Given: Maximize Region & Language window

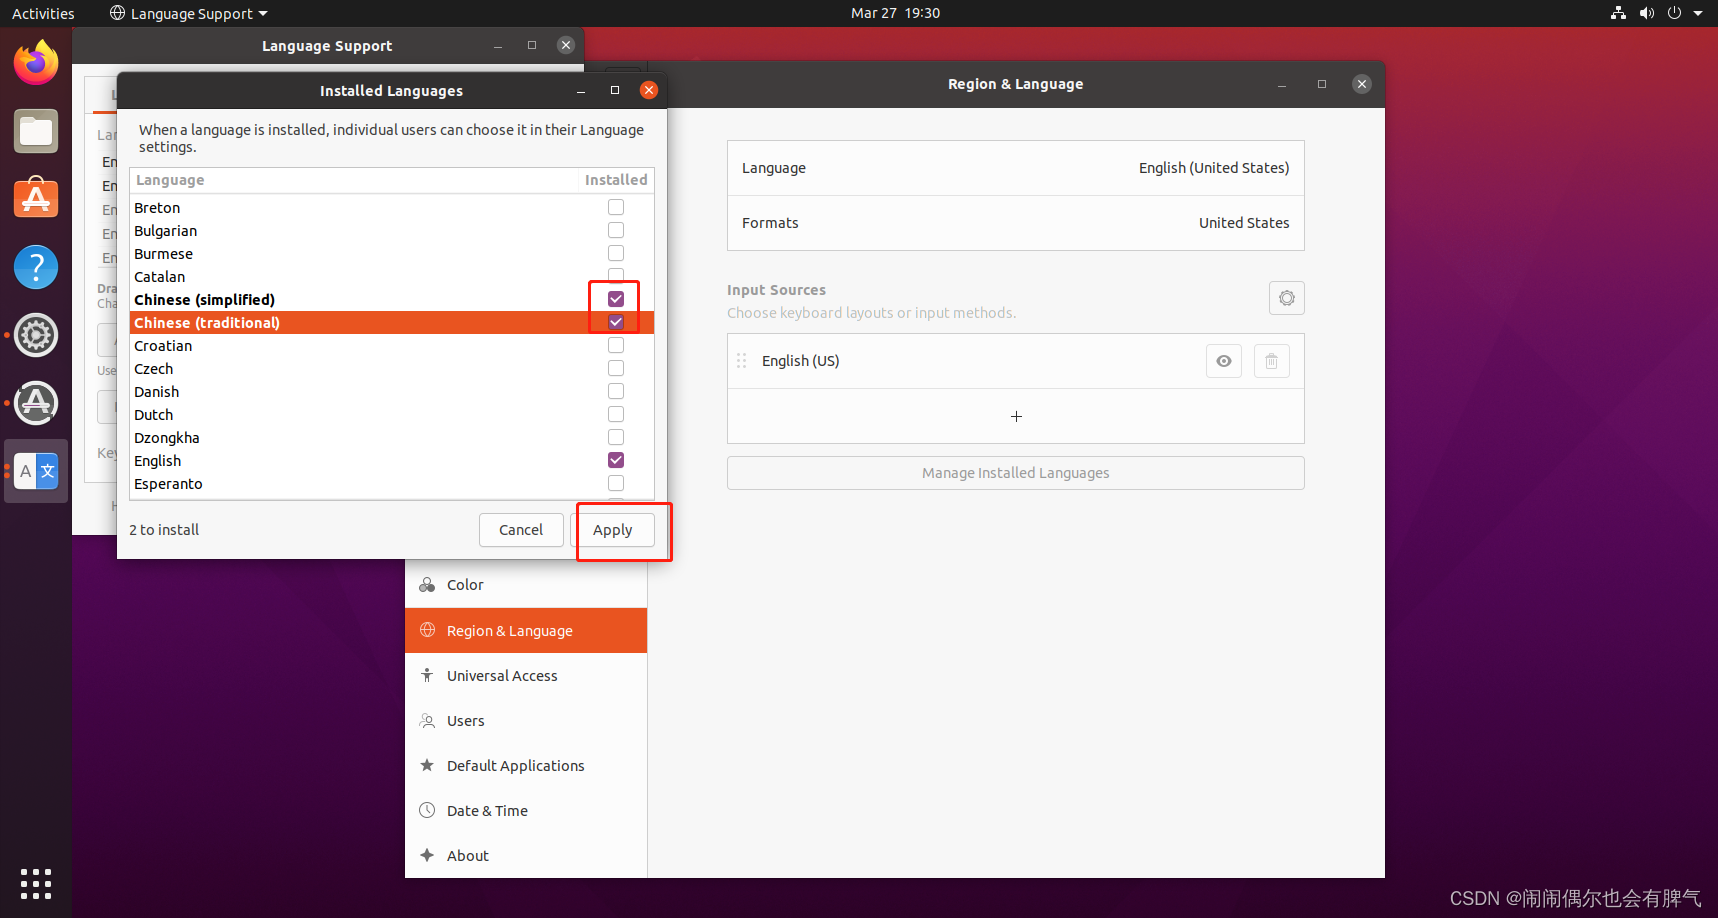Looking at the screenshot, I should pyautogui.click(x=1322, y=84).
